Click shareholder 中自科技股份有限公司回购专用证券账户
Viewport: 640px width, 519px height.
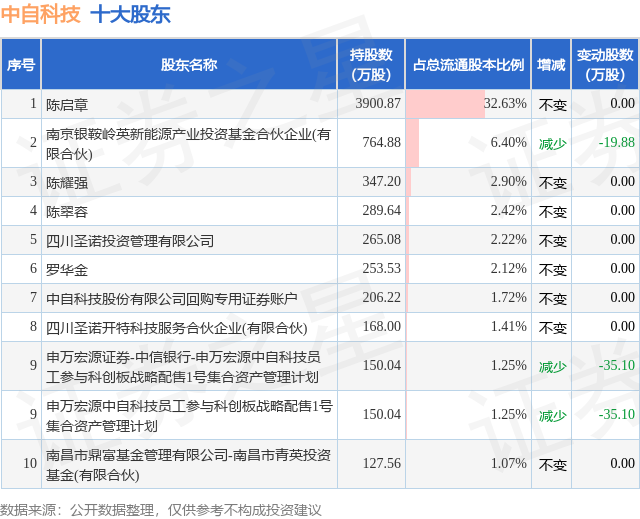pos(172,299)
